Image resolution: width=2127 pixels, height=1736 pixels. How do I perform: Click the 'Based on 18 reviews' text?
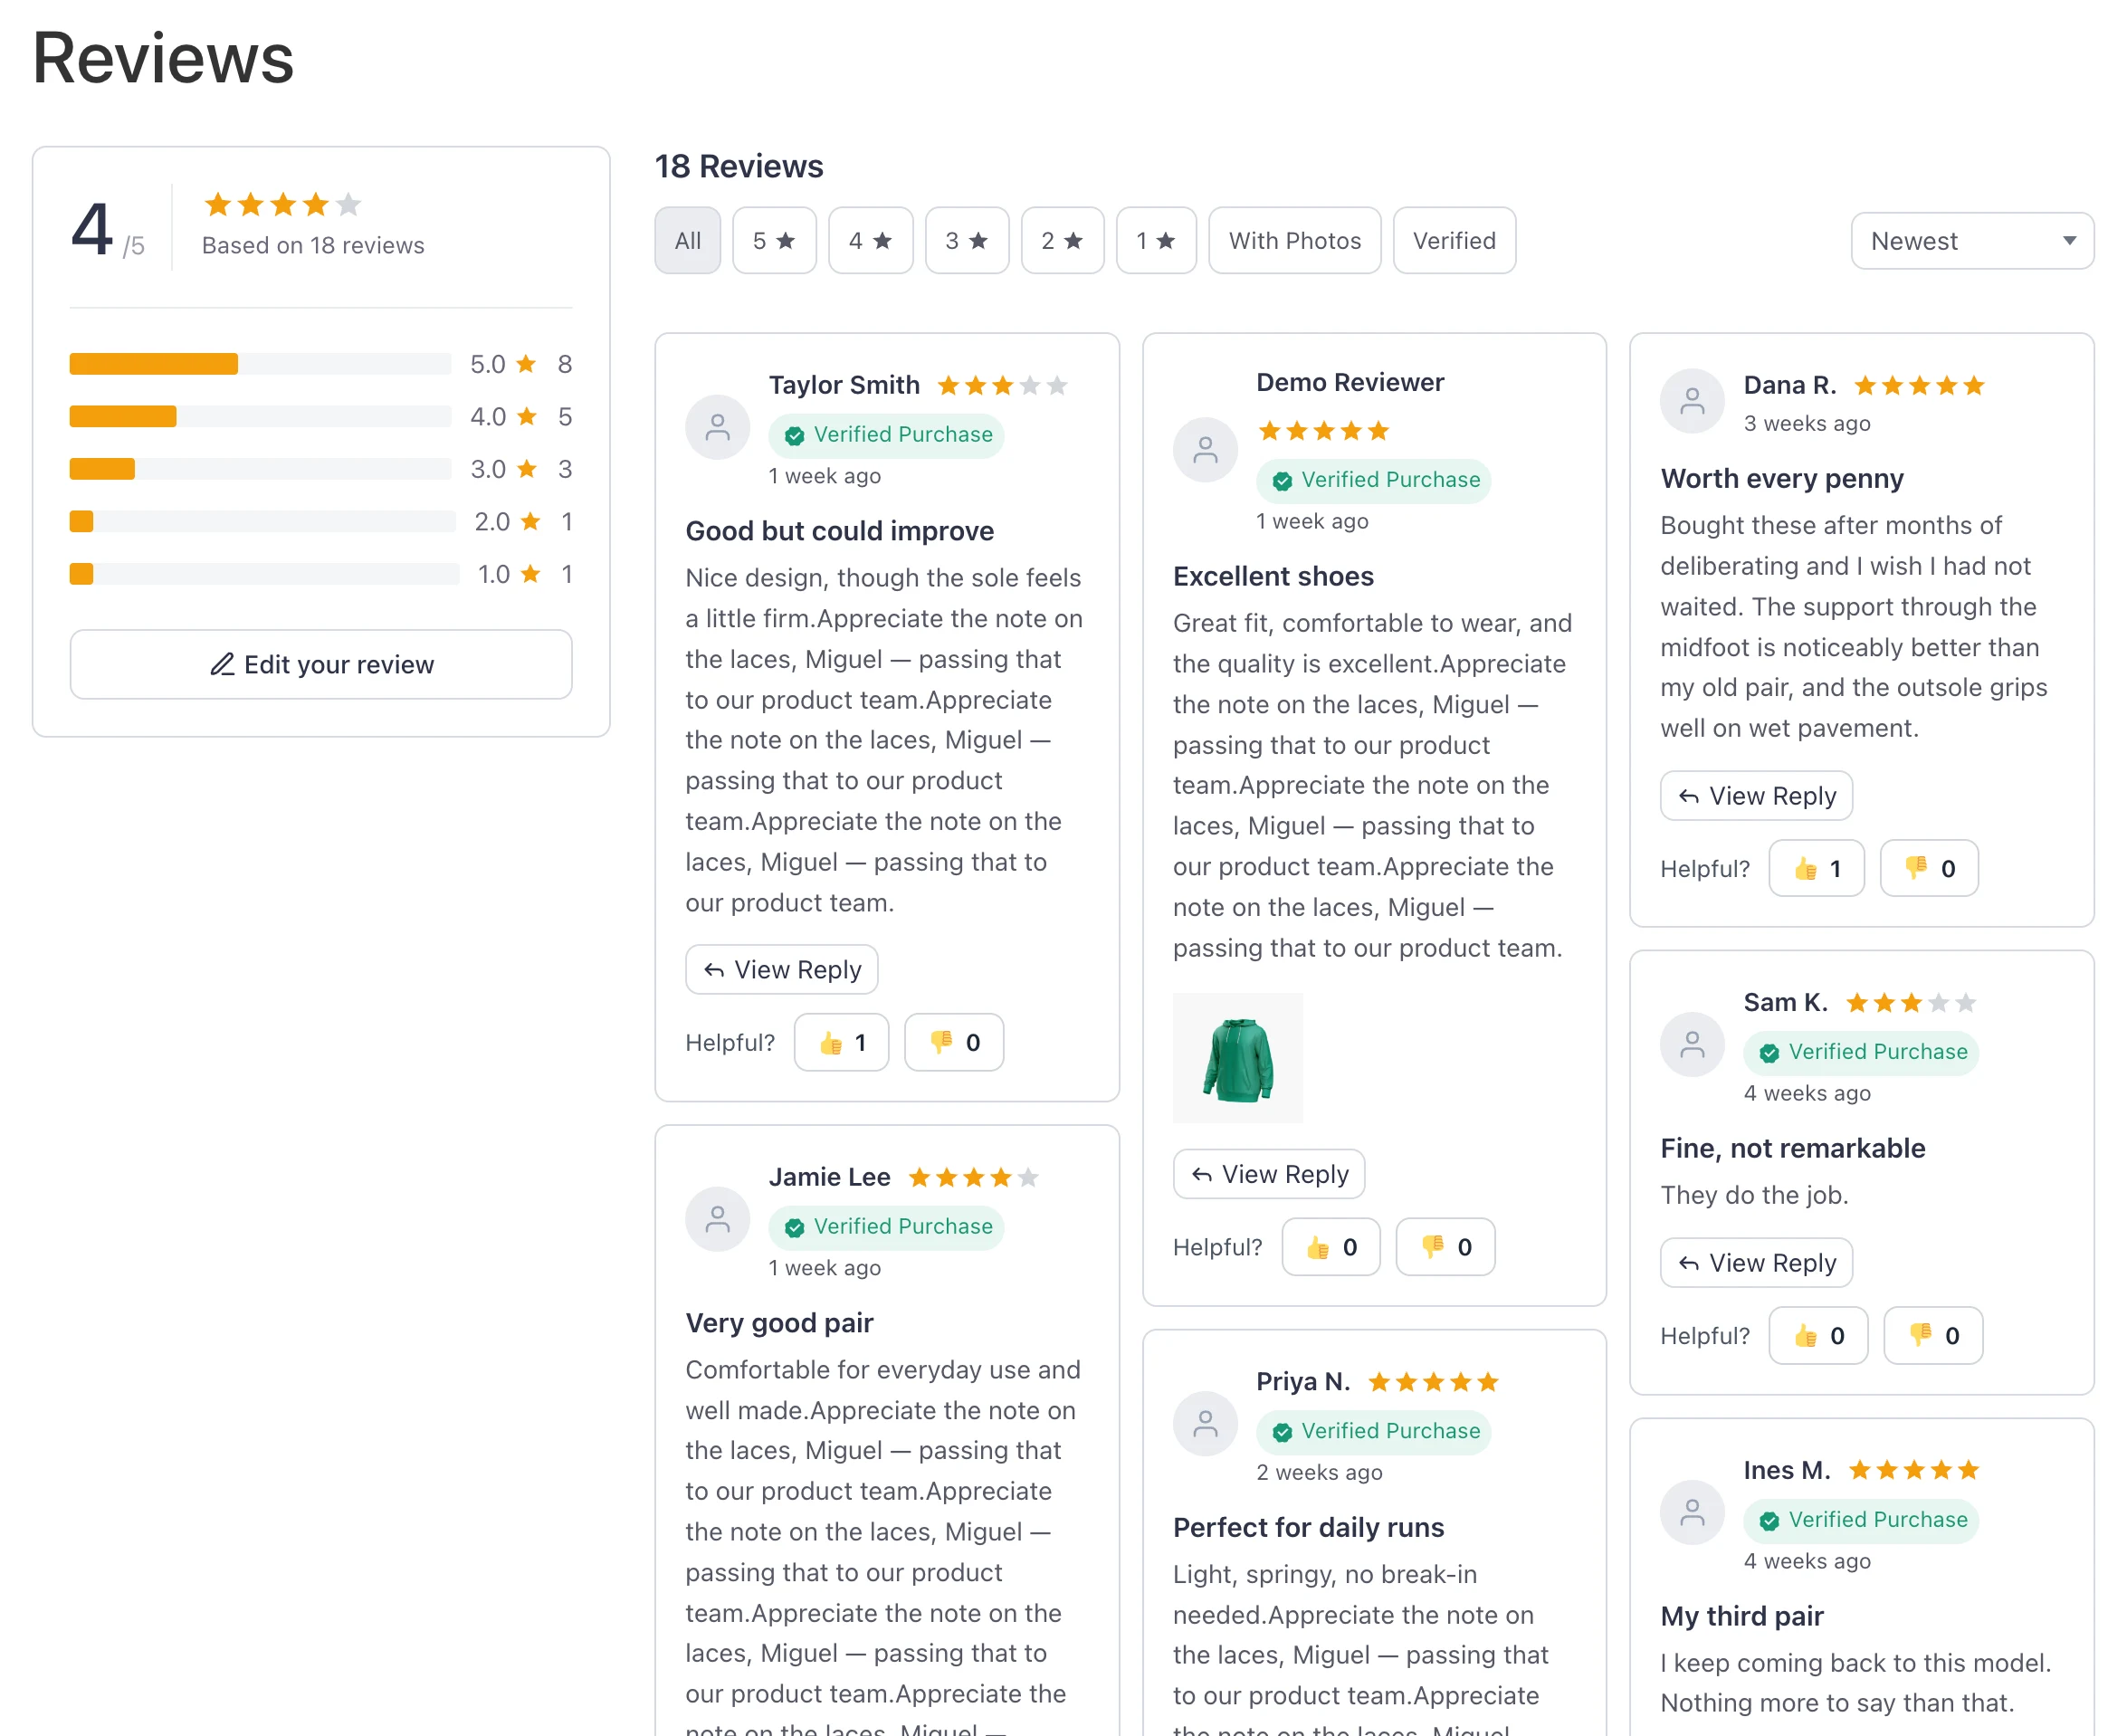pos(313,246)
